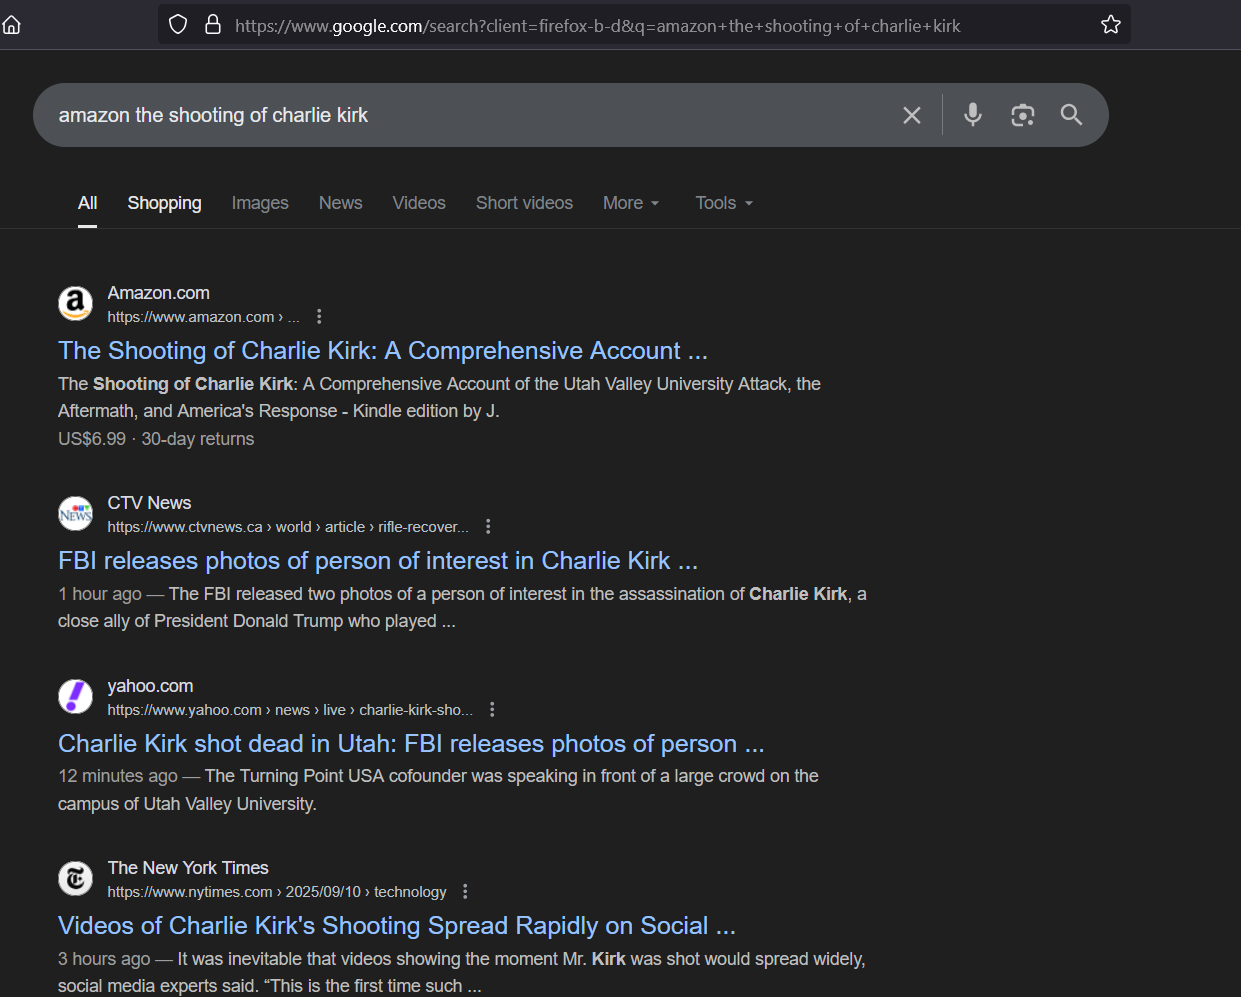Click the '3 hours ago' NYT snippet text
The width and height of the screenshot is (1241, 997).
(x=104, y=959)
